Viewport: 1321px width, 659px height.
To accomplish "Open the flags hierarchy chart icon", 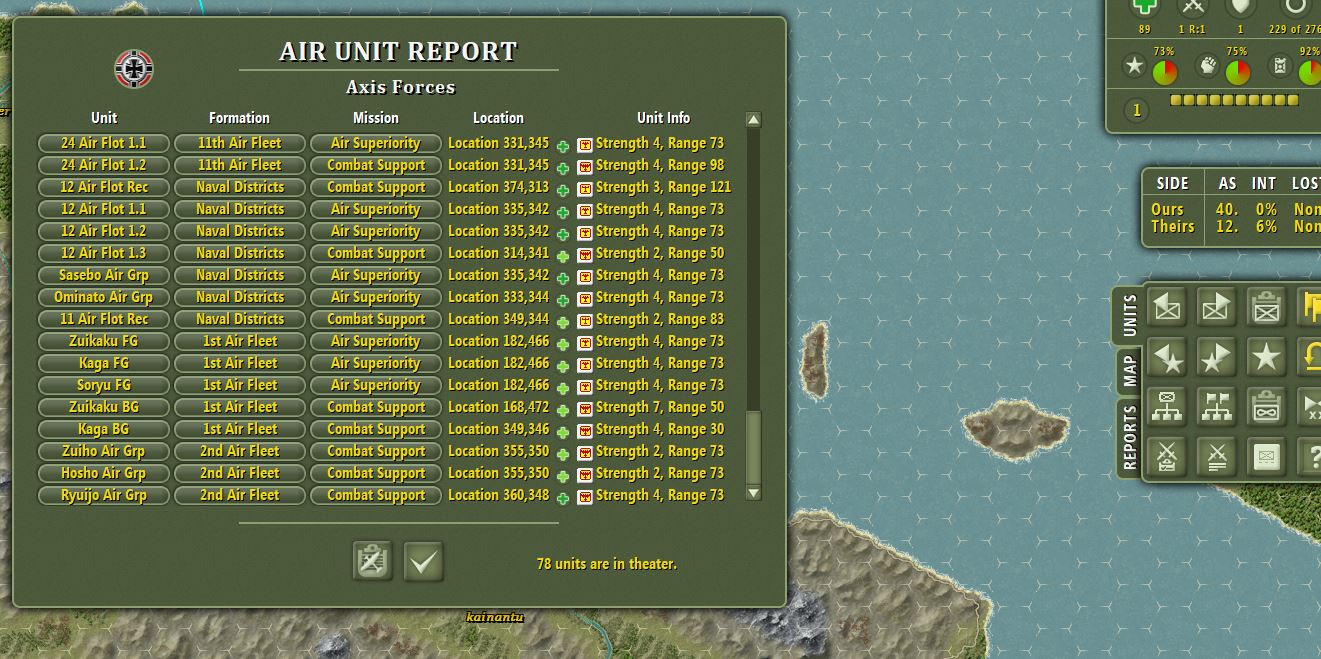I will tap(1216, 407).
